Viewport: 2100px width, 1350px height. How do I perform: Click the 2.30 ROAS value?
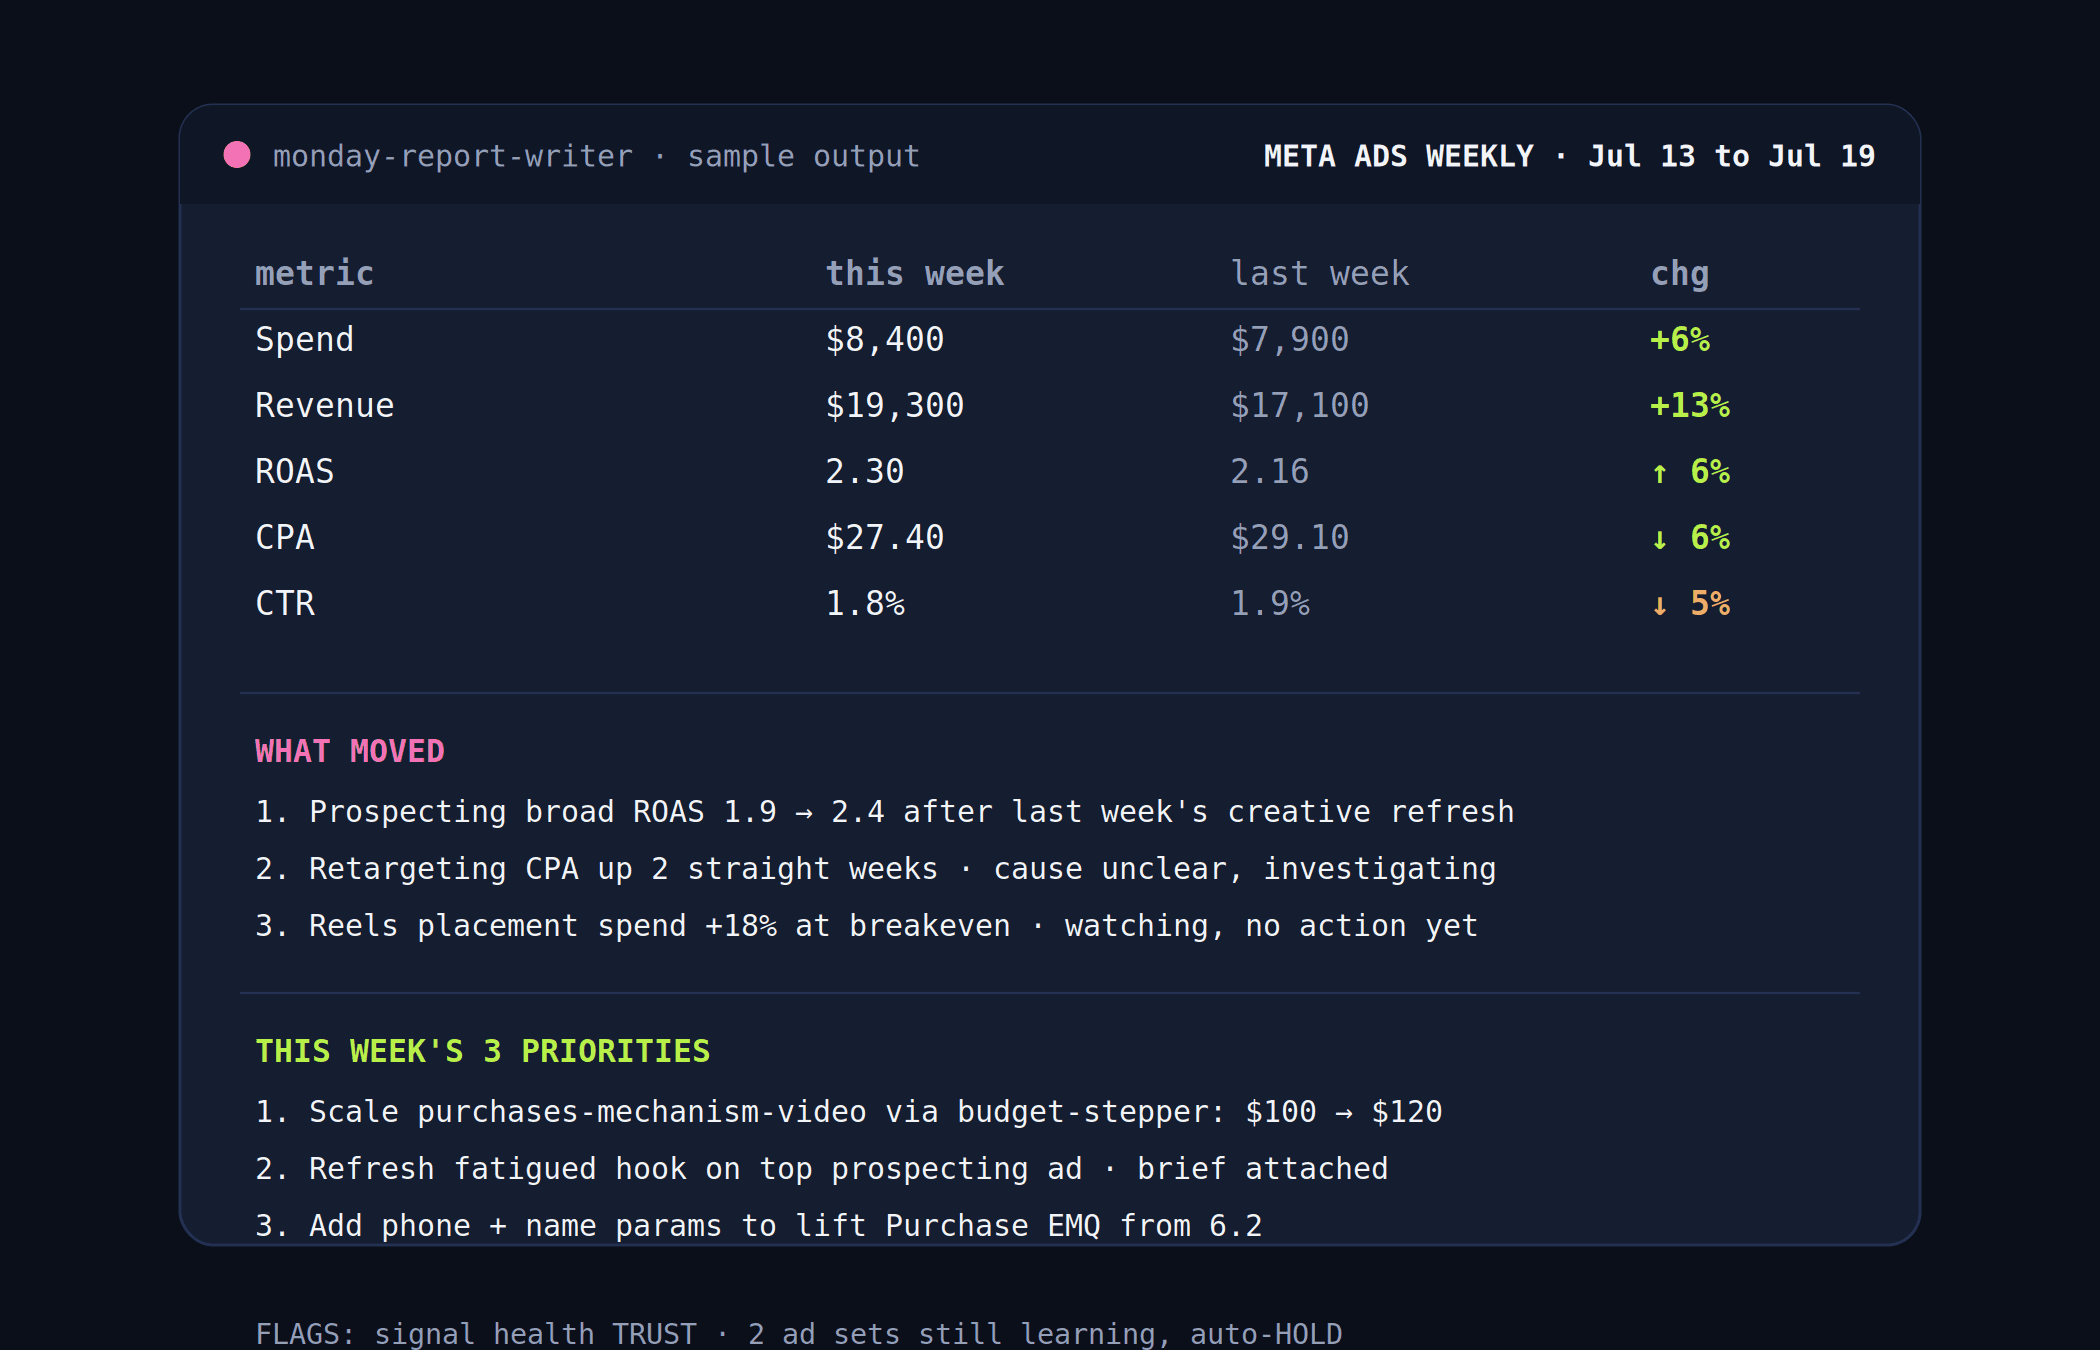tap(864, 471)
